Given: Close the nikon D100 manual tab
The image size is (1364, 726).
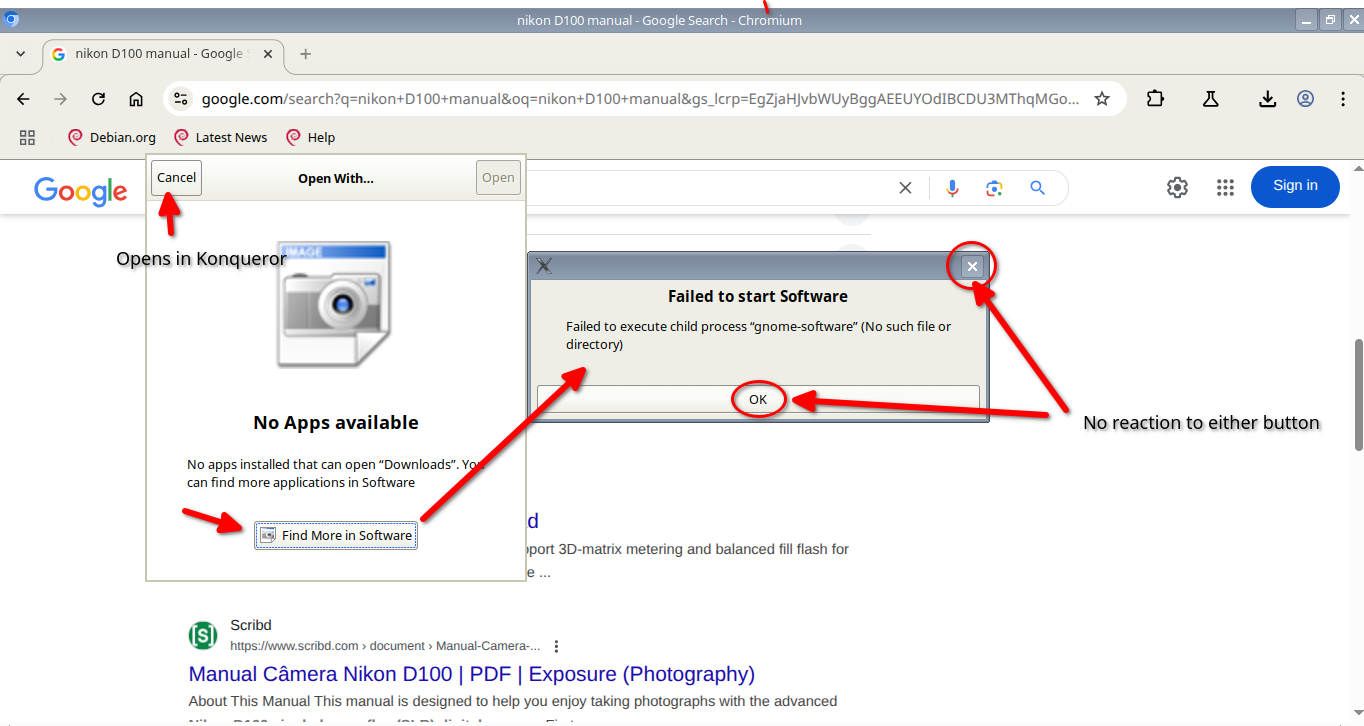Looking at the screenshot, I should [x=267, y=54].
